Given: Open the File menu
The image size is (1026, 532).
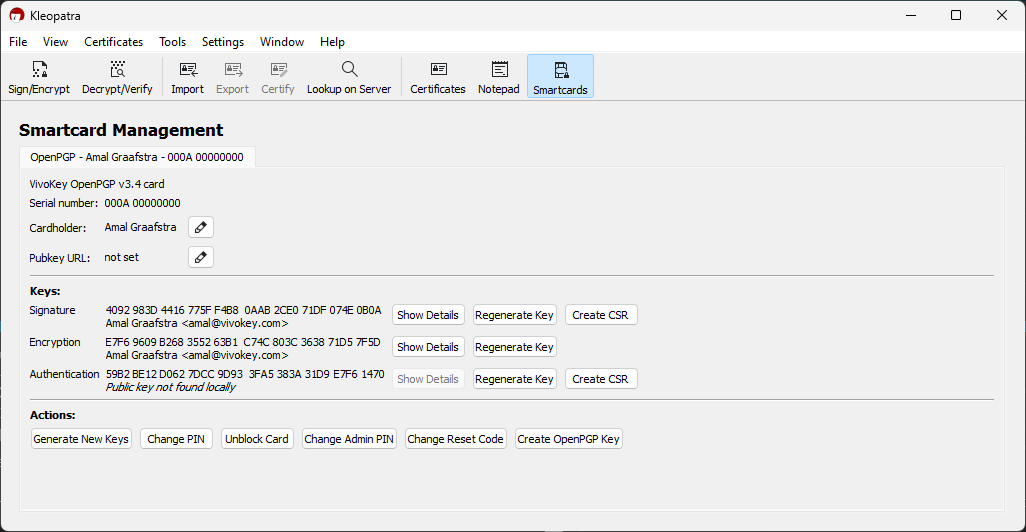Looking at the screenshot, I should pos(18,42).
